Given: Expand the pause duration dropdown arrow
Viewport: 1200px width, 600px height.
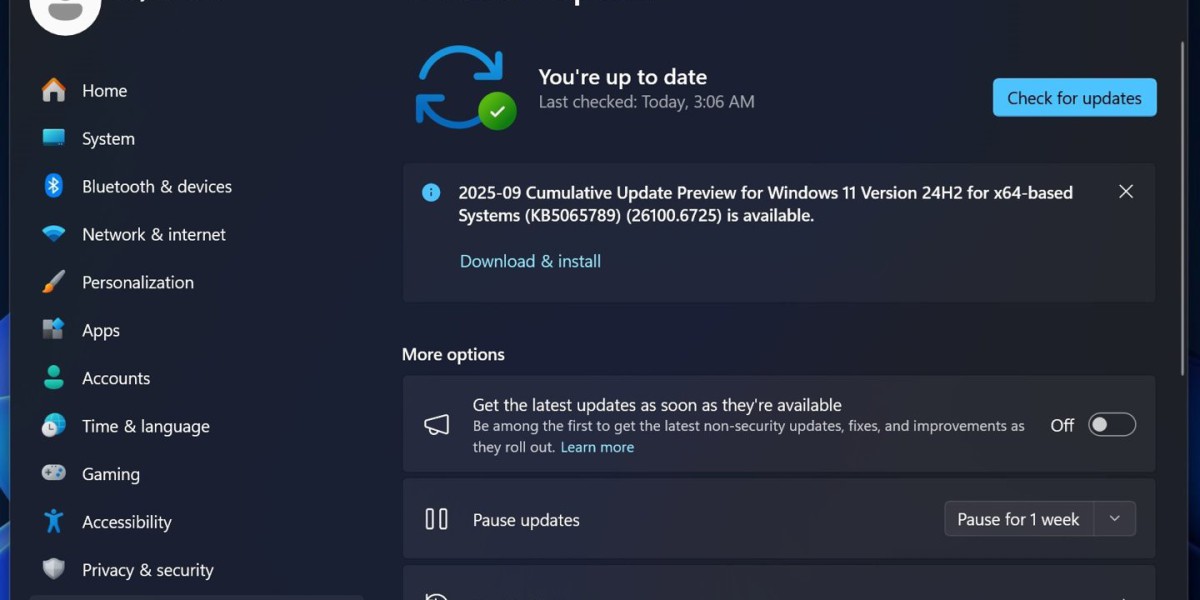Looking at the screenshot, I should [x=1115, y=519].
